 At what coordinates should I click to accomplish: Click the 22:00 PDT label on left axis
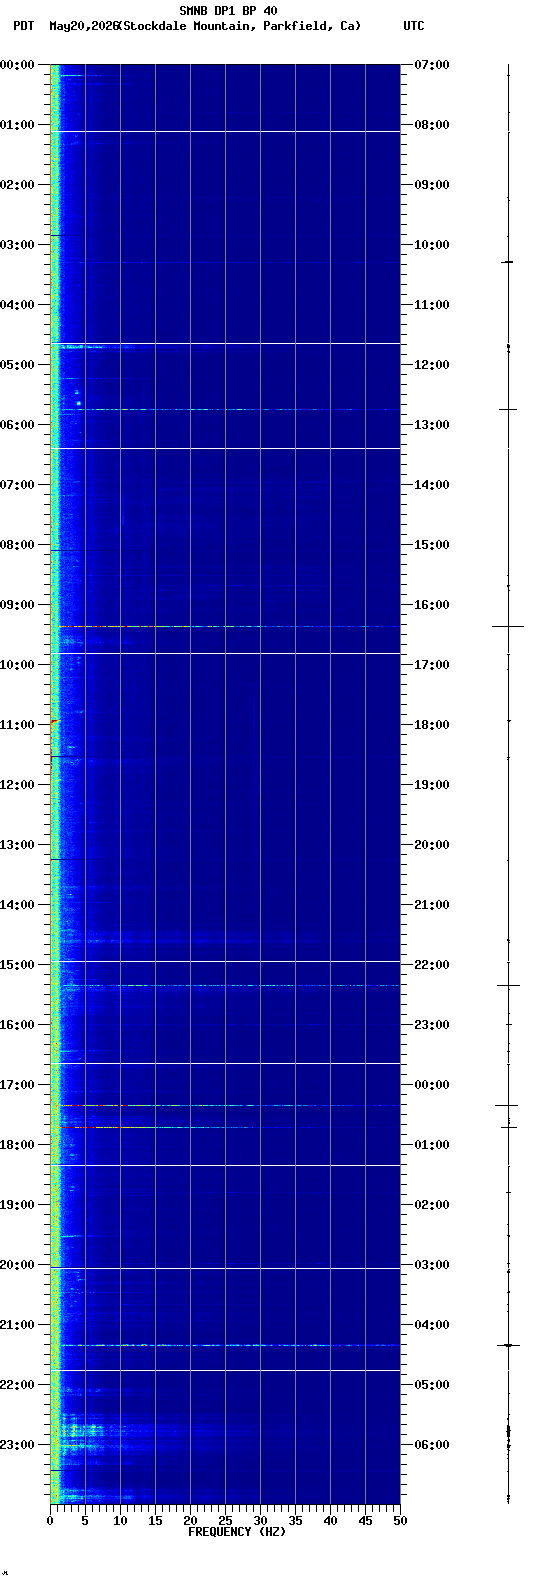(17, 1385)
